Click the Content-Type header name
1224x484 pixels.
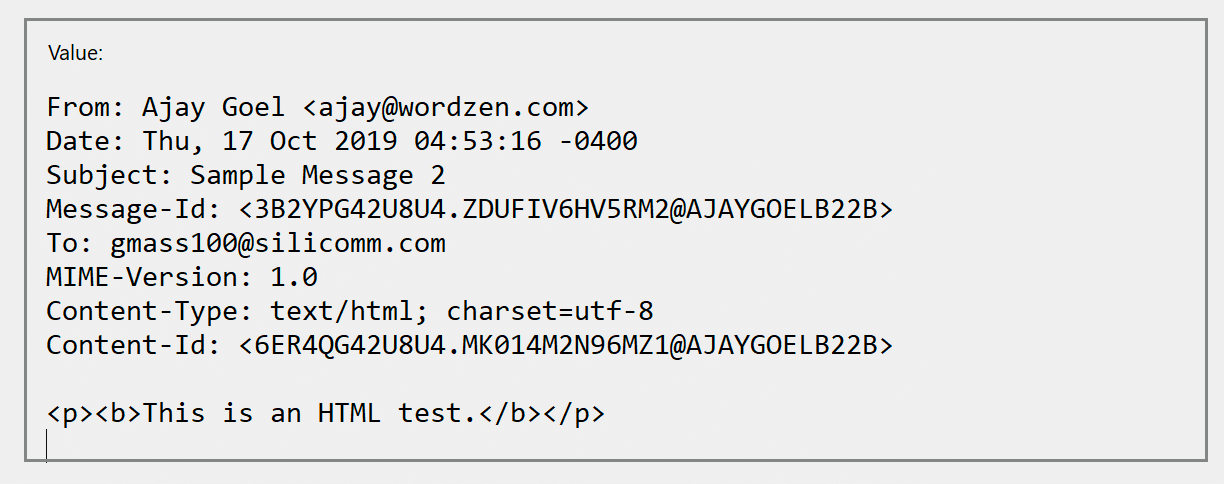pyautogui.click(x=150, y=311)
